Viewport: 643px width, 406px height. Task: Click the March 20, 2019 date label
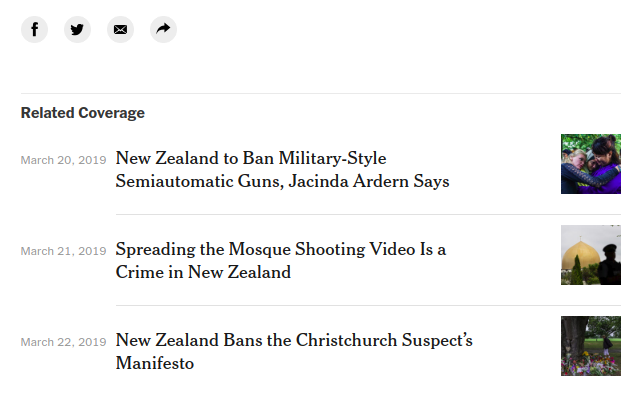(64, 160)
